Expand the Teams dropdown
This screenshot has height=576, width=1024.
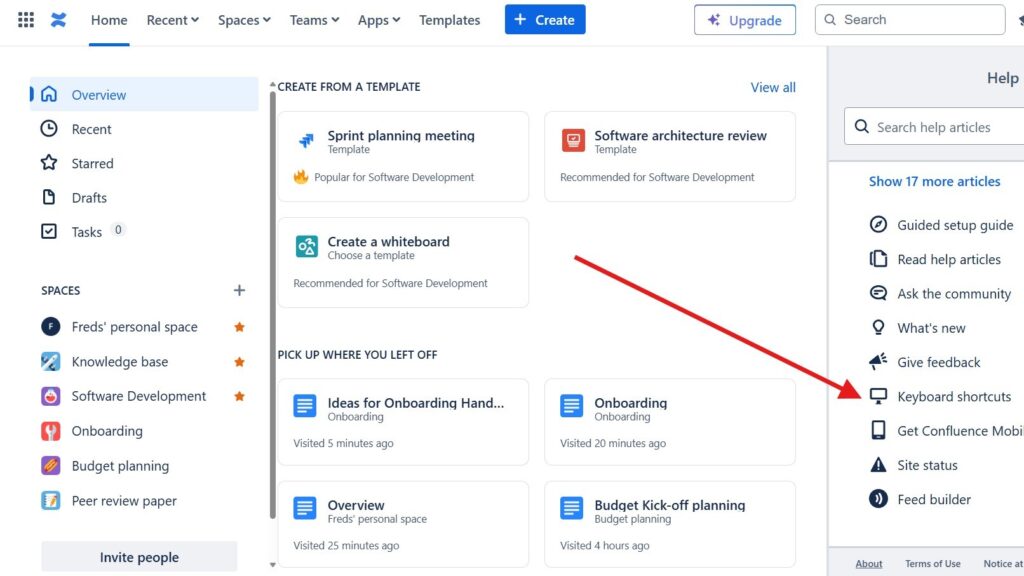click(313, 19)
